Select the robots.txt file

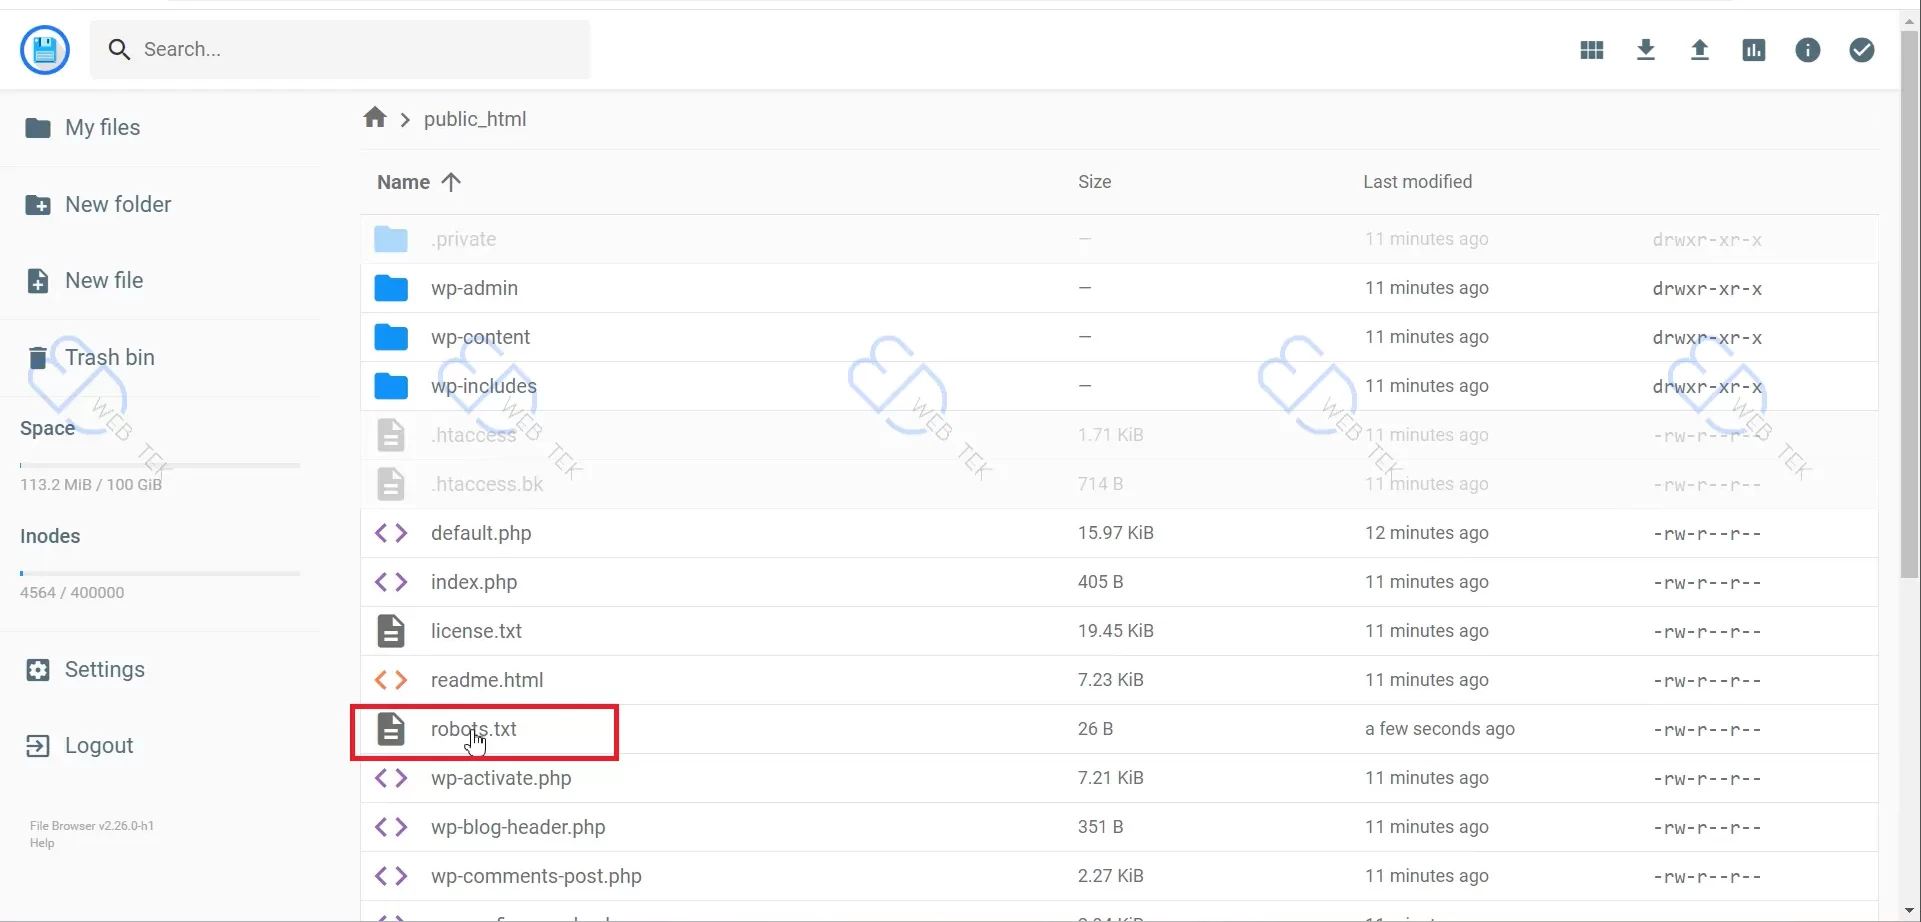click(474, 730)
